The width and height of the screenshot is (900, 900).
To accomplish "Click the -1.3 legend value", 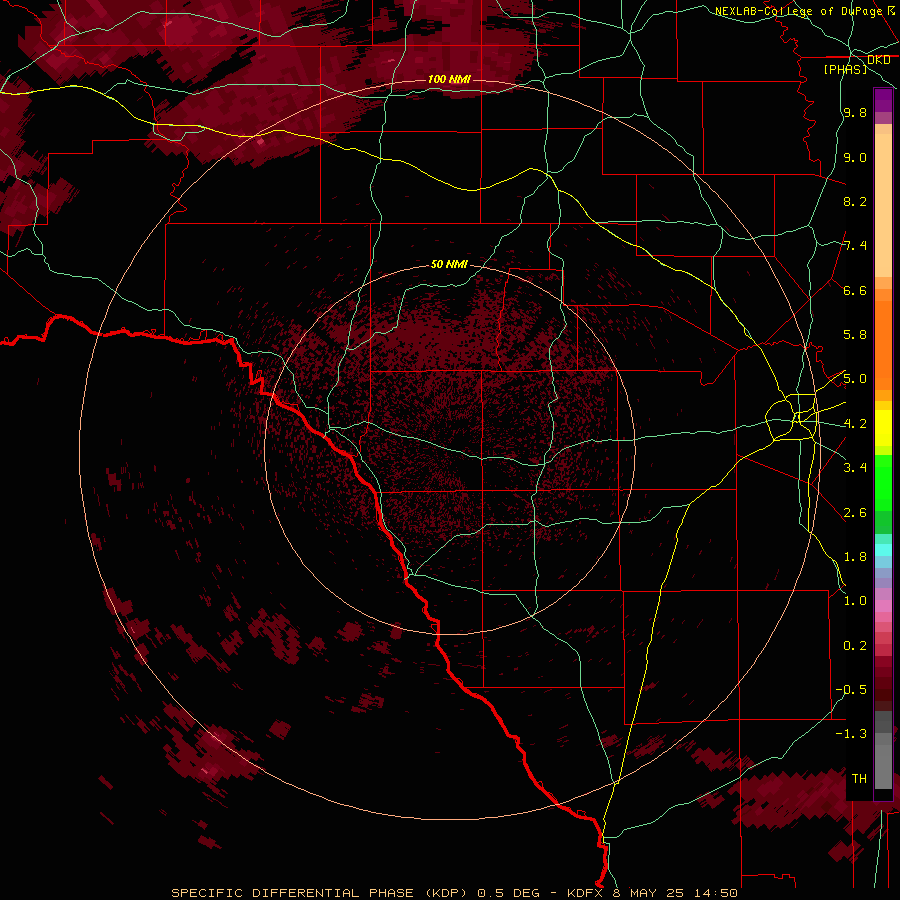I will 851,734.
